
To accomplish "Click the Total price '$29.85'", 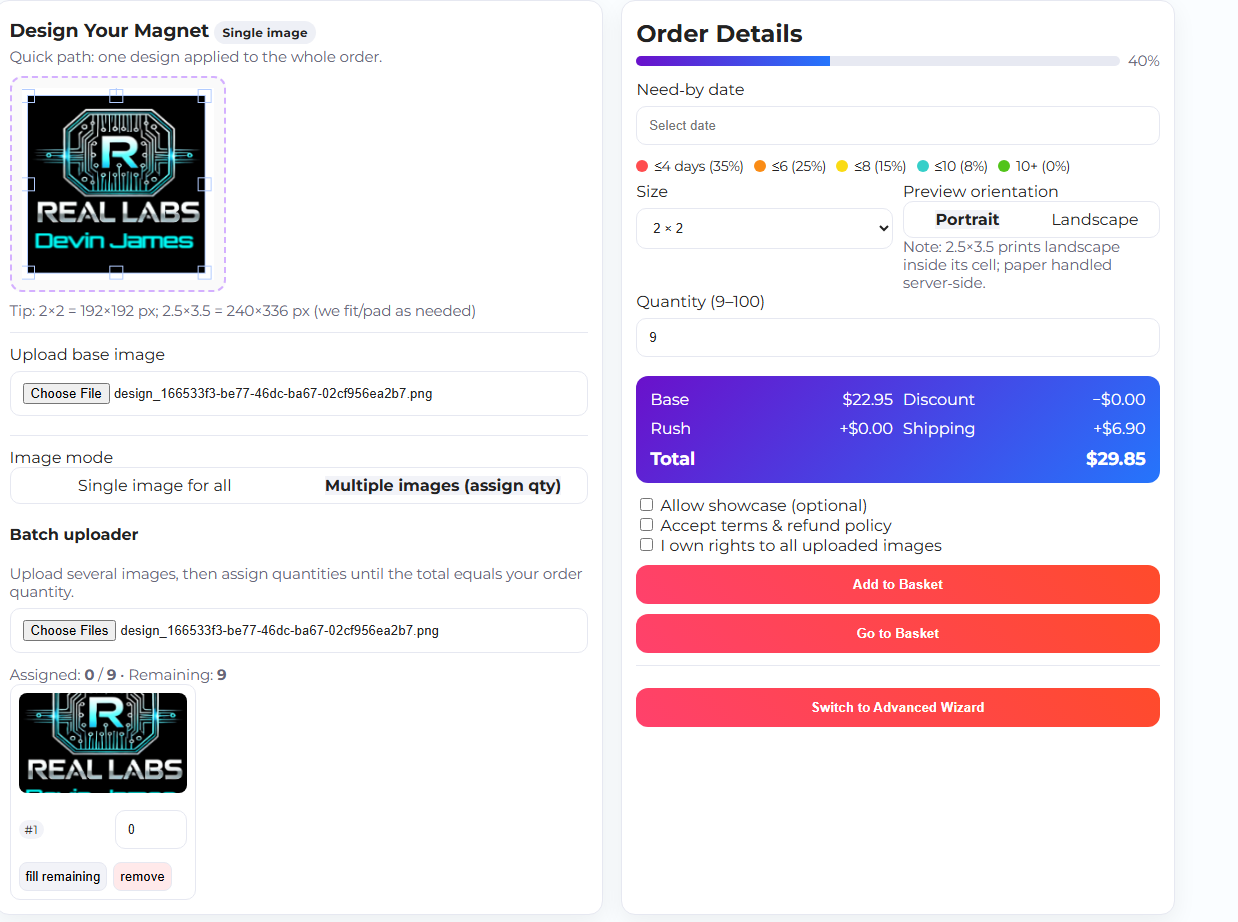I will tap(1116, 459).
